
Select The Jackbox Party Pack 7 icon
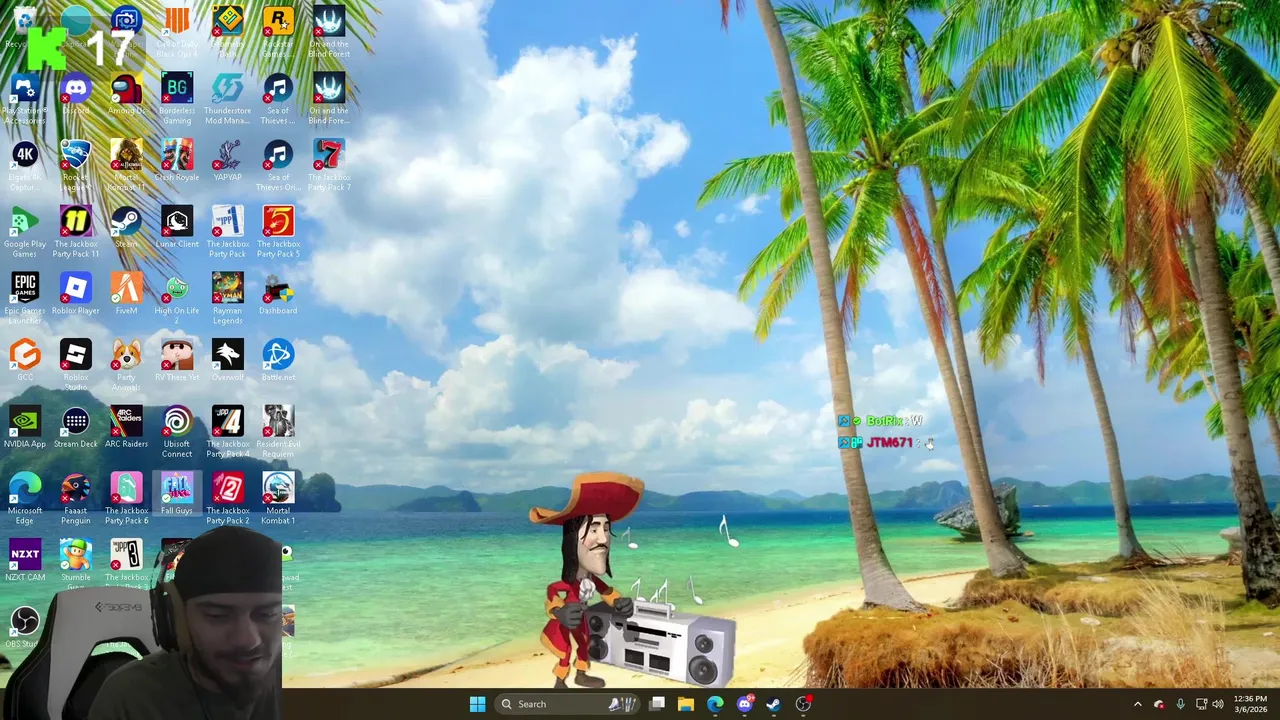pyautogui.click(x=329, y=165)
